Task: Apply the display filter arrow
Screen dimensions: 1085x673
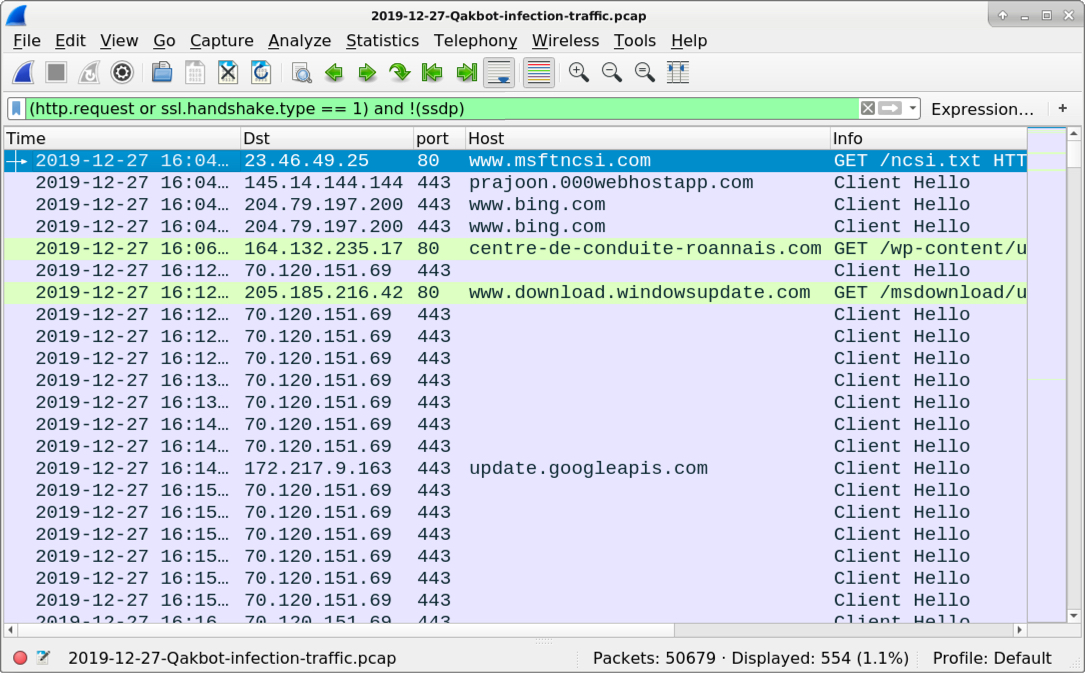Action: point(891,108)
